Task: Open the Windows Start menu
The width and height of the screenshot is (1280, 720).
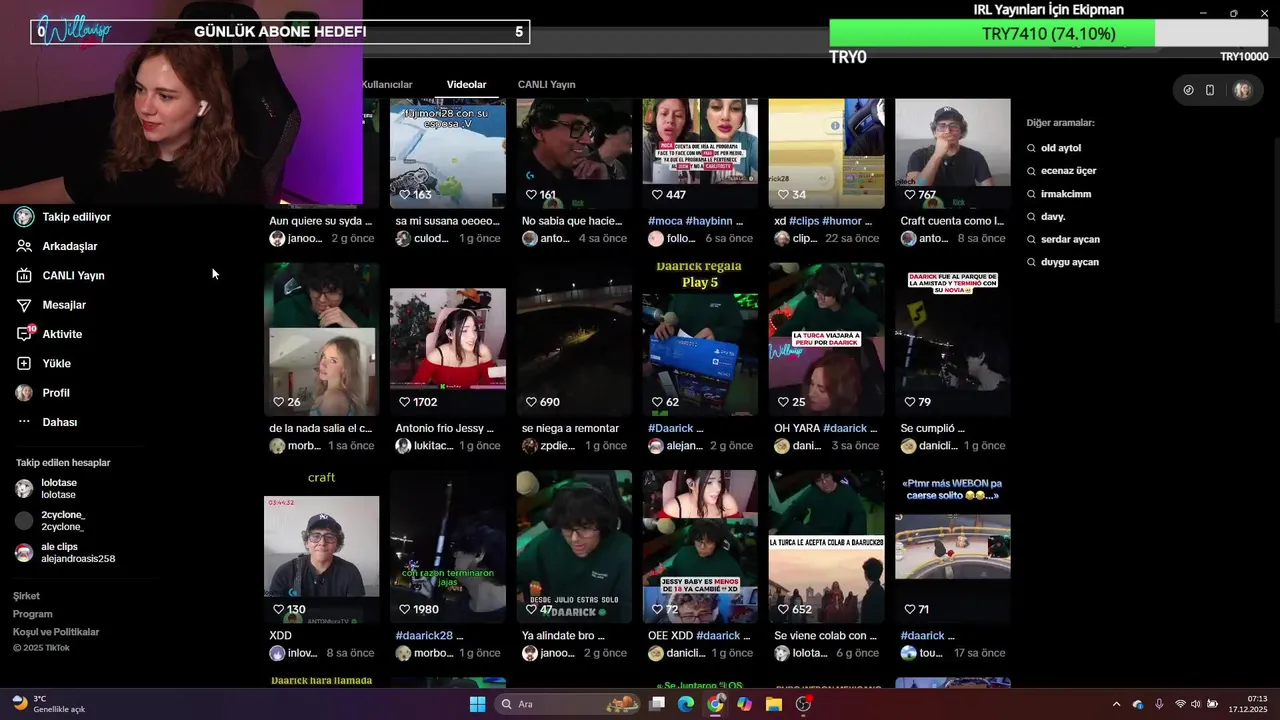Action: pos(478,704)
